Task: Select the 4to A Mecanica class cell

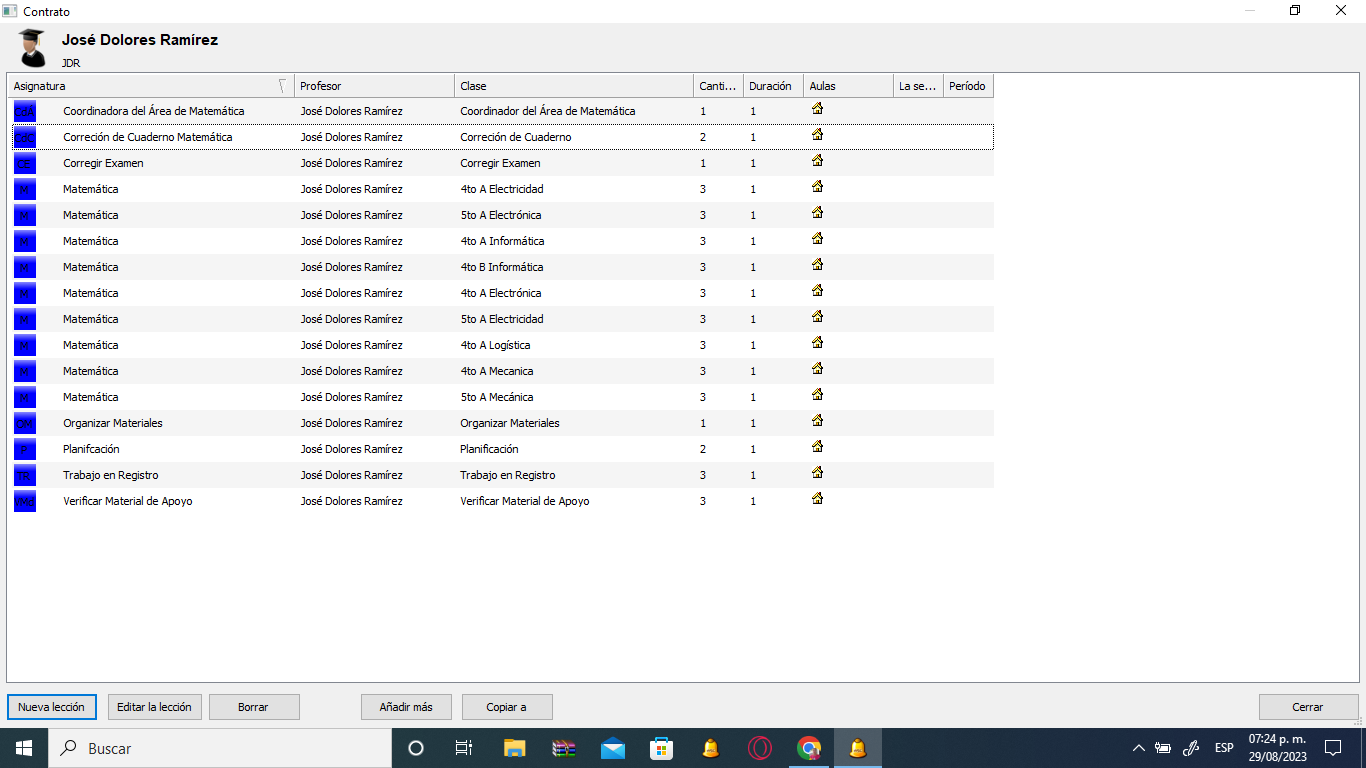Action: point(497,371)
